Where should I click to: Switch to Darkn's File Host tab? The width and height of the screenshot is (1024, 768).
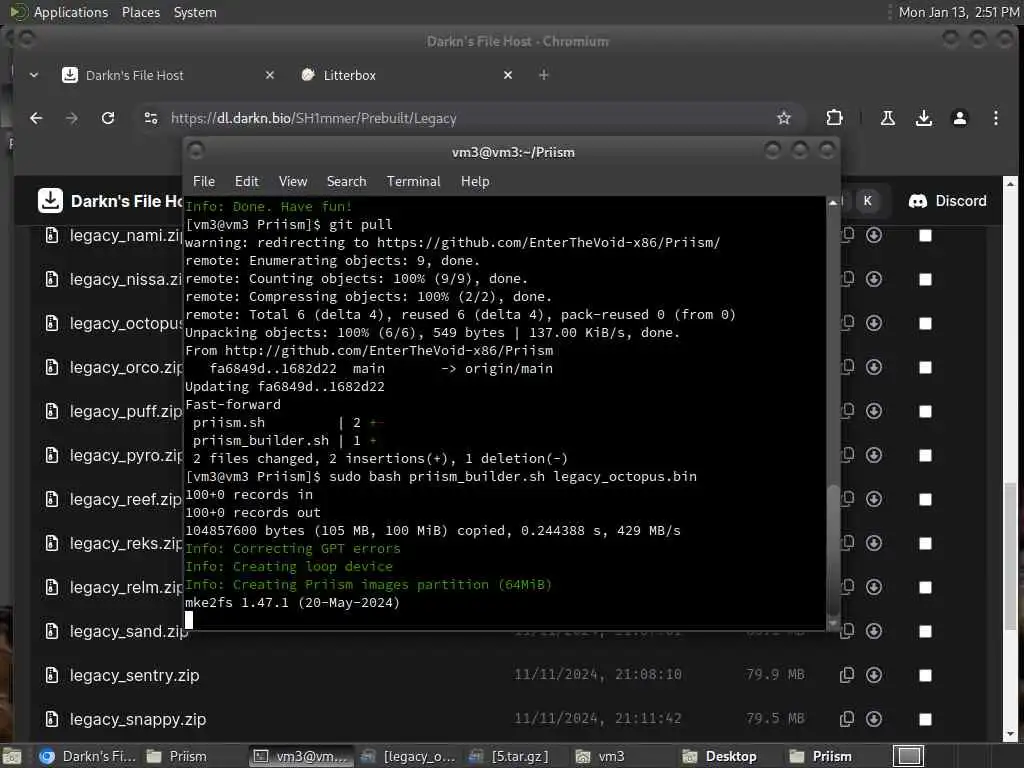(168, 75)
